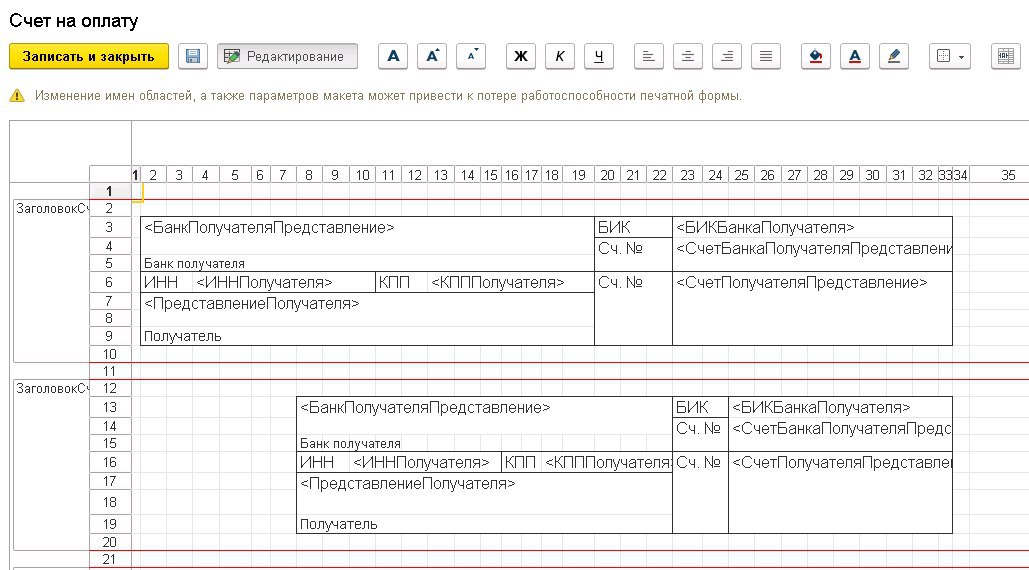Click '<СчетПолучателяПредставле' in row 16
The height and width of the screenshot is (570, 1029).
coord(842,462)
